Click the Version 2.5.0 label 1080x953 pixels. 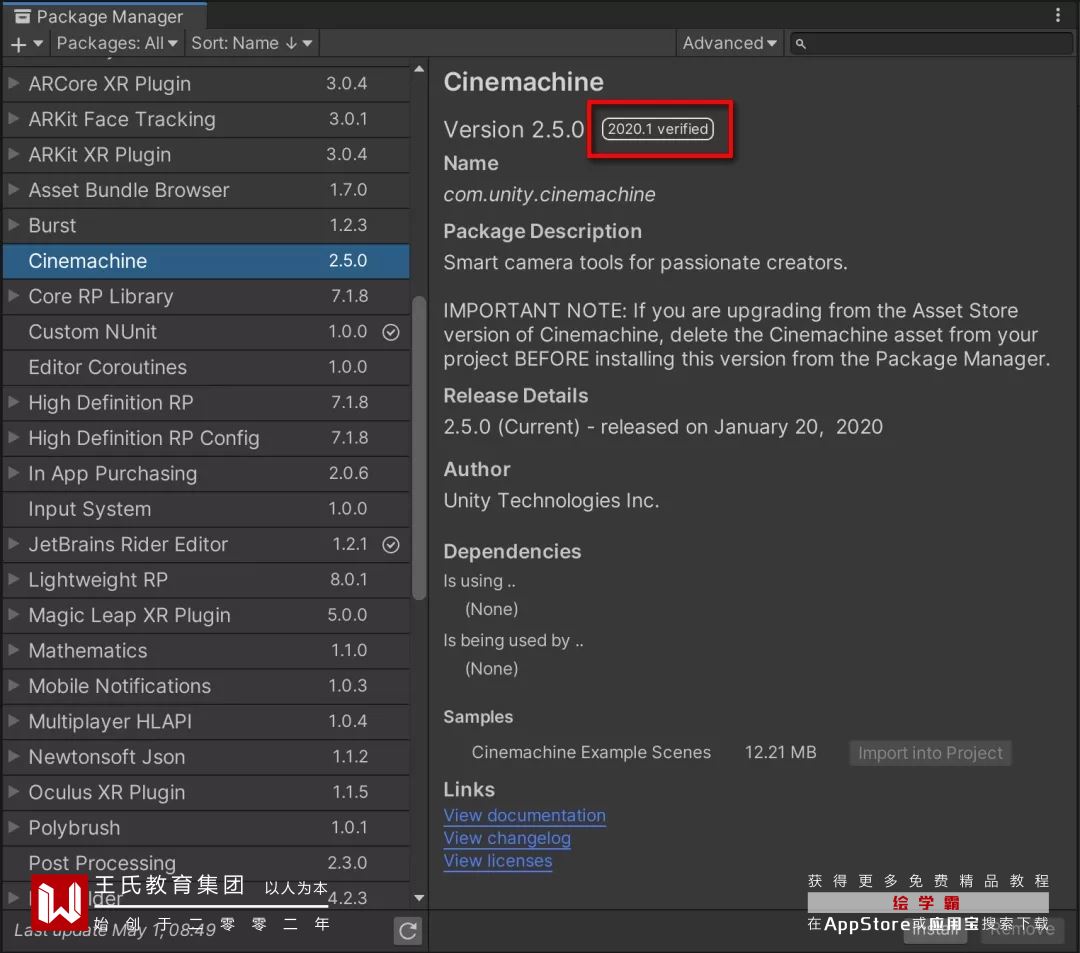click(514, 129)
